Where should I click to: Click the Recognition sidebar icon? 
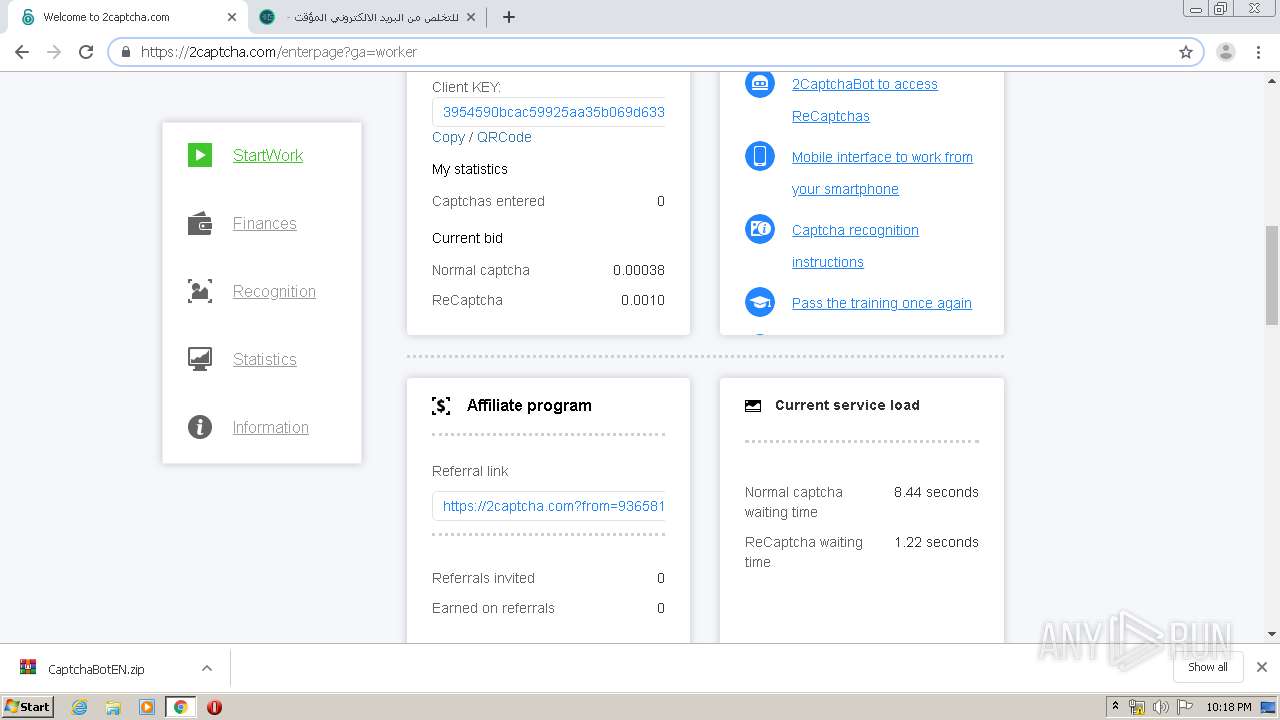coord(200,291)
